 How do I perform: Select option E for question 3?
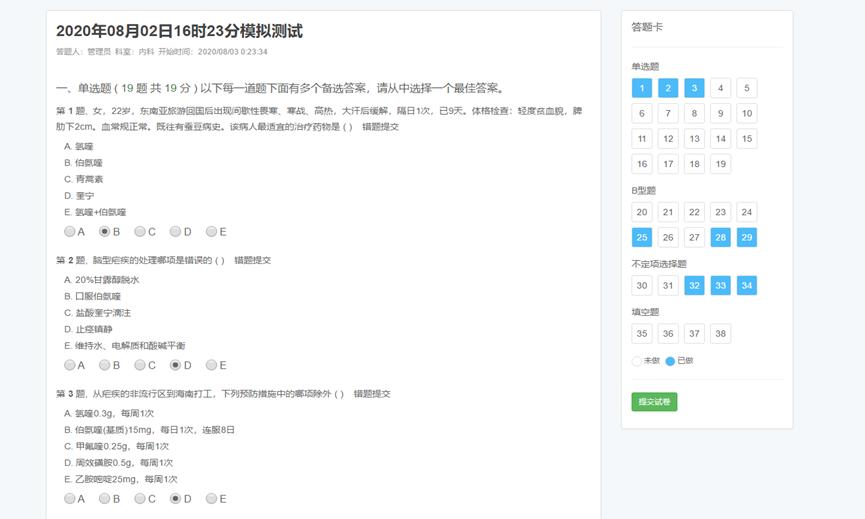[x=211, y=498]
